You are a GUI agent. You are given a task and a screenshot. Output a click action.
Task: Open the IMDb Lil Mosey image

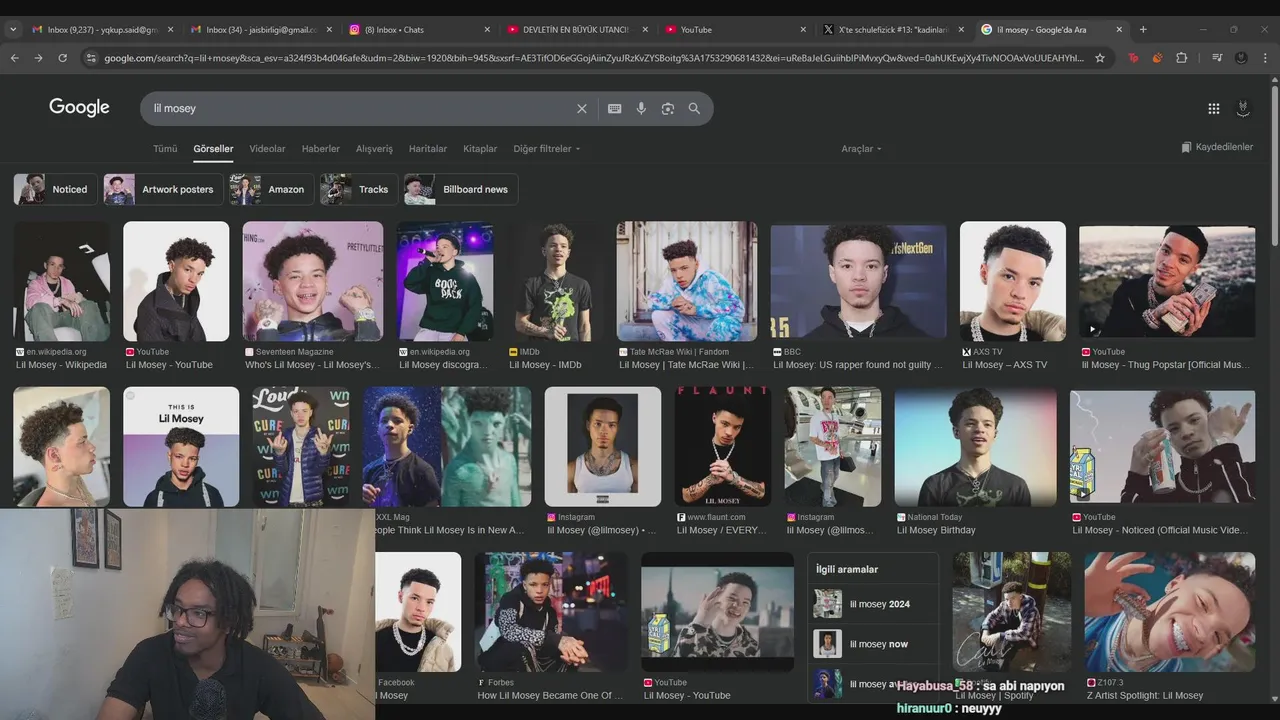coord(558,282)
